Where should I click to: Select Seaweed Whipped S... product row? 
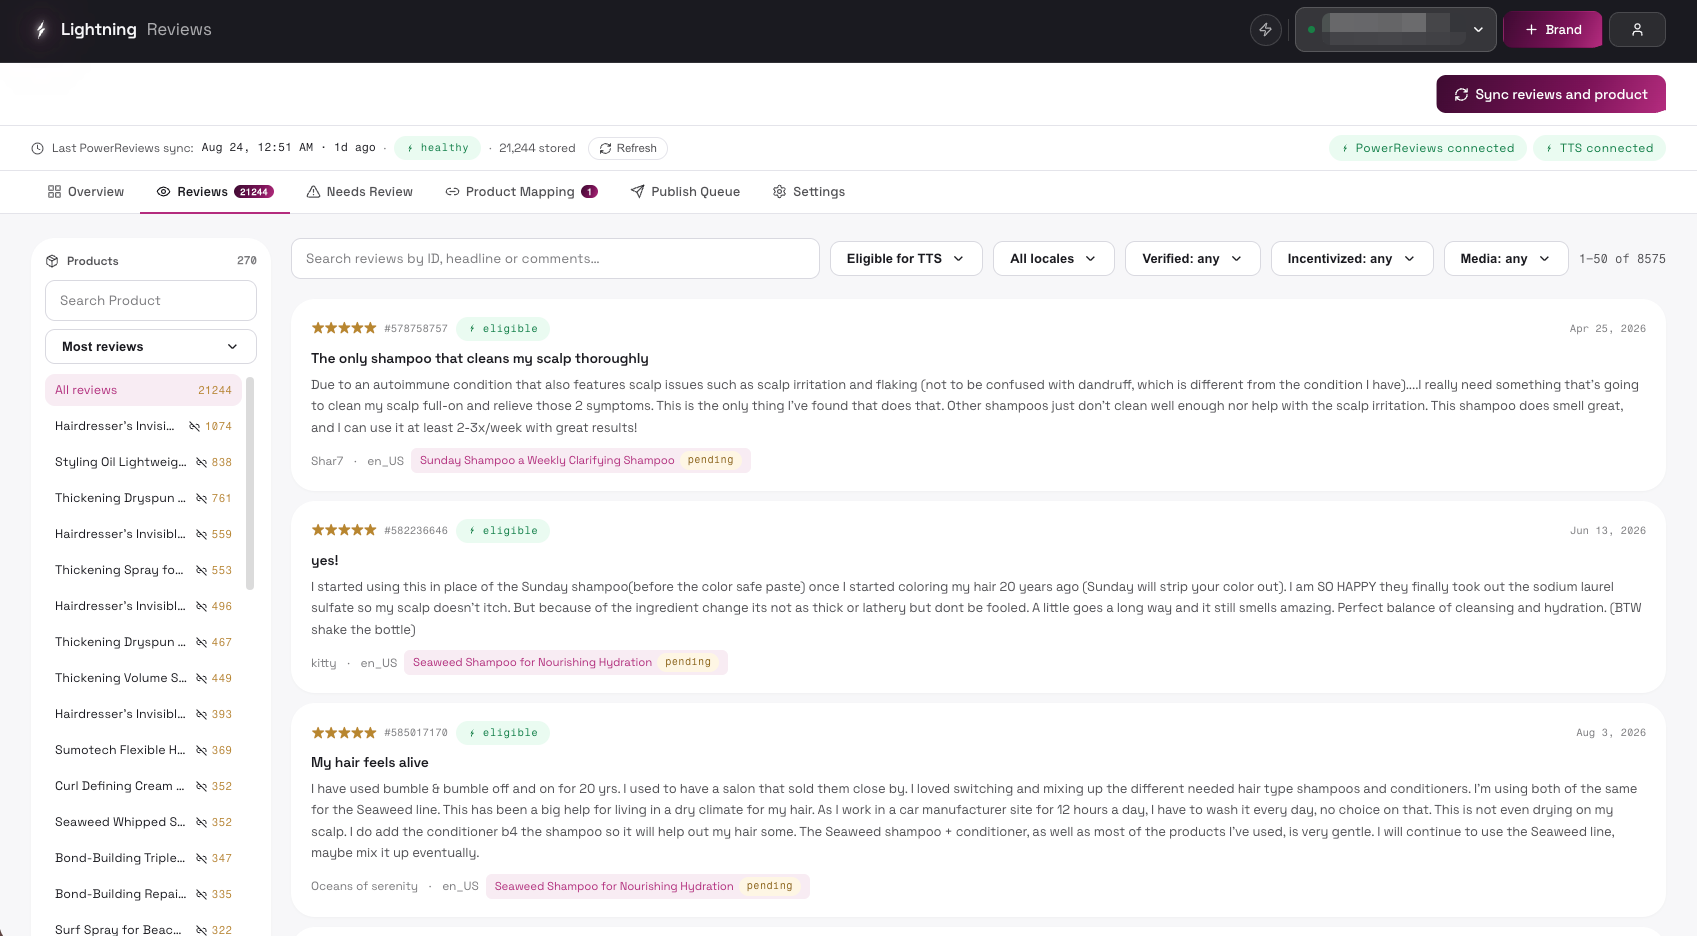click(143, 822)
